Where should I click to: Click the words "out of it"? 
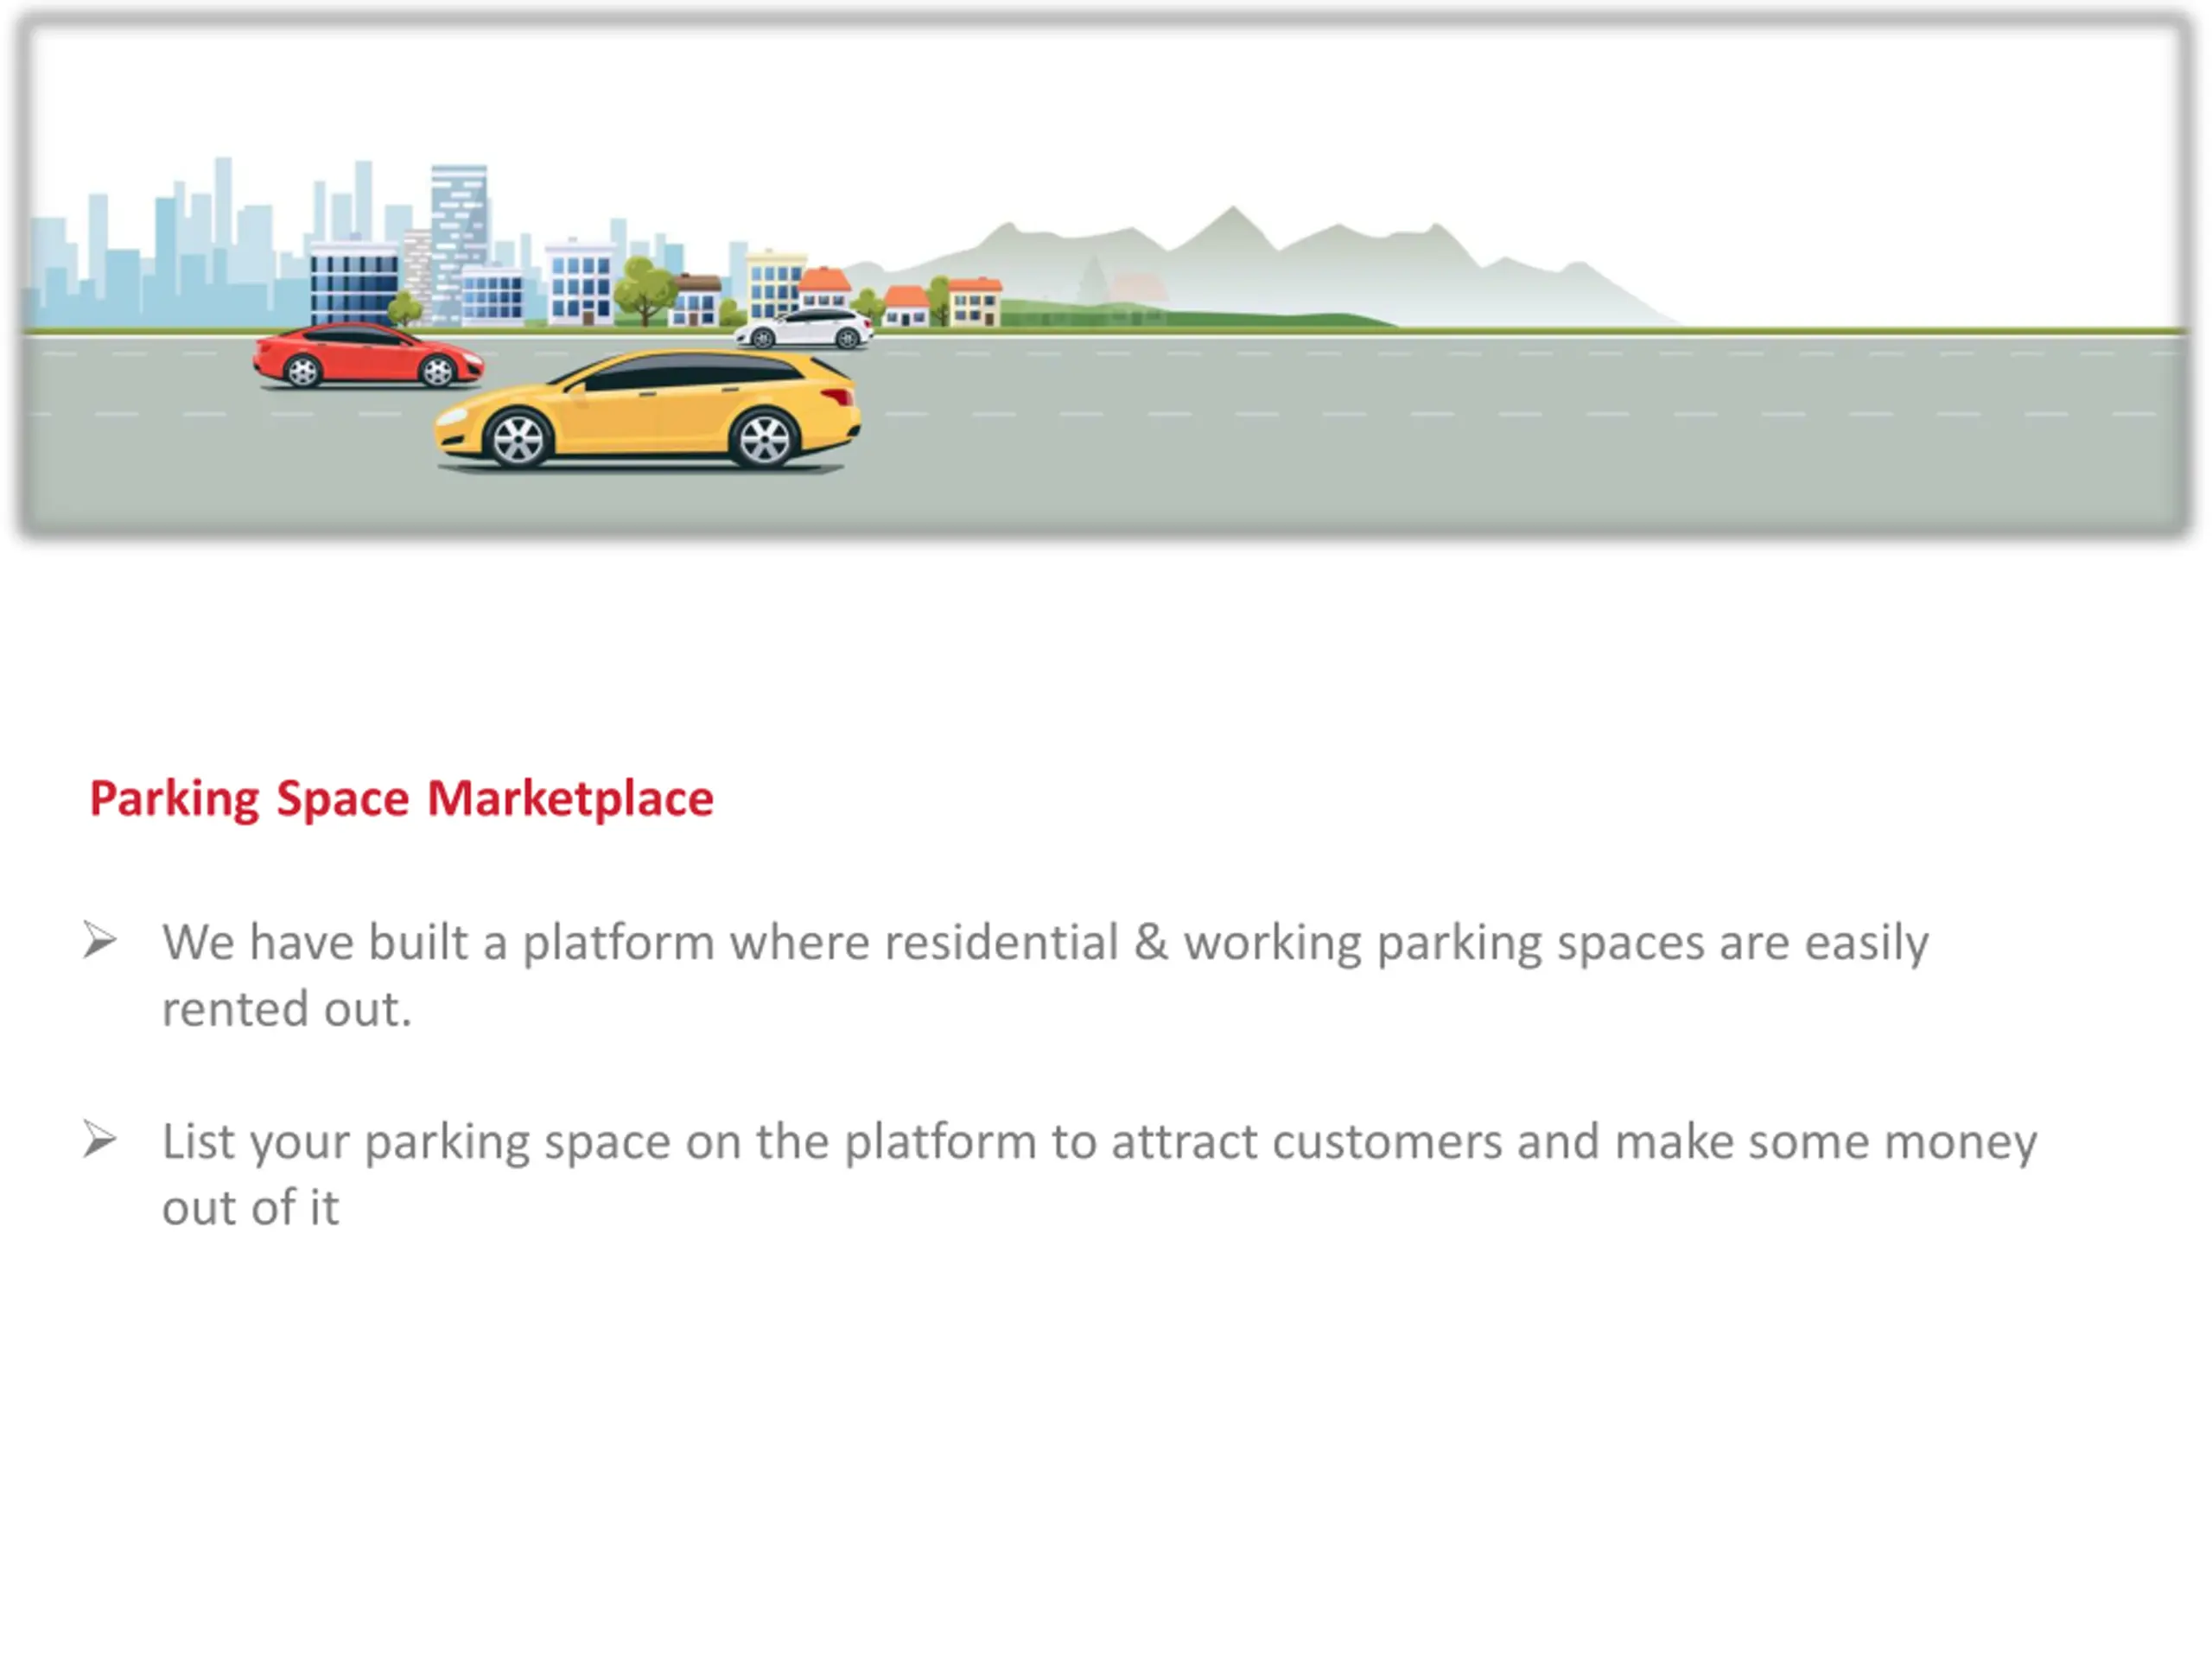click(250, 1207)
